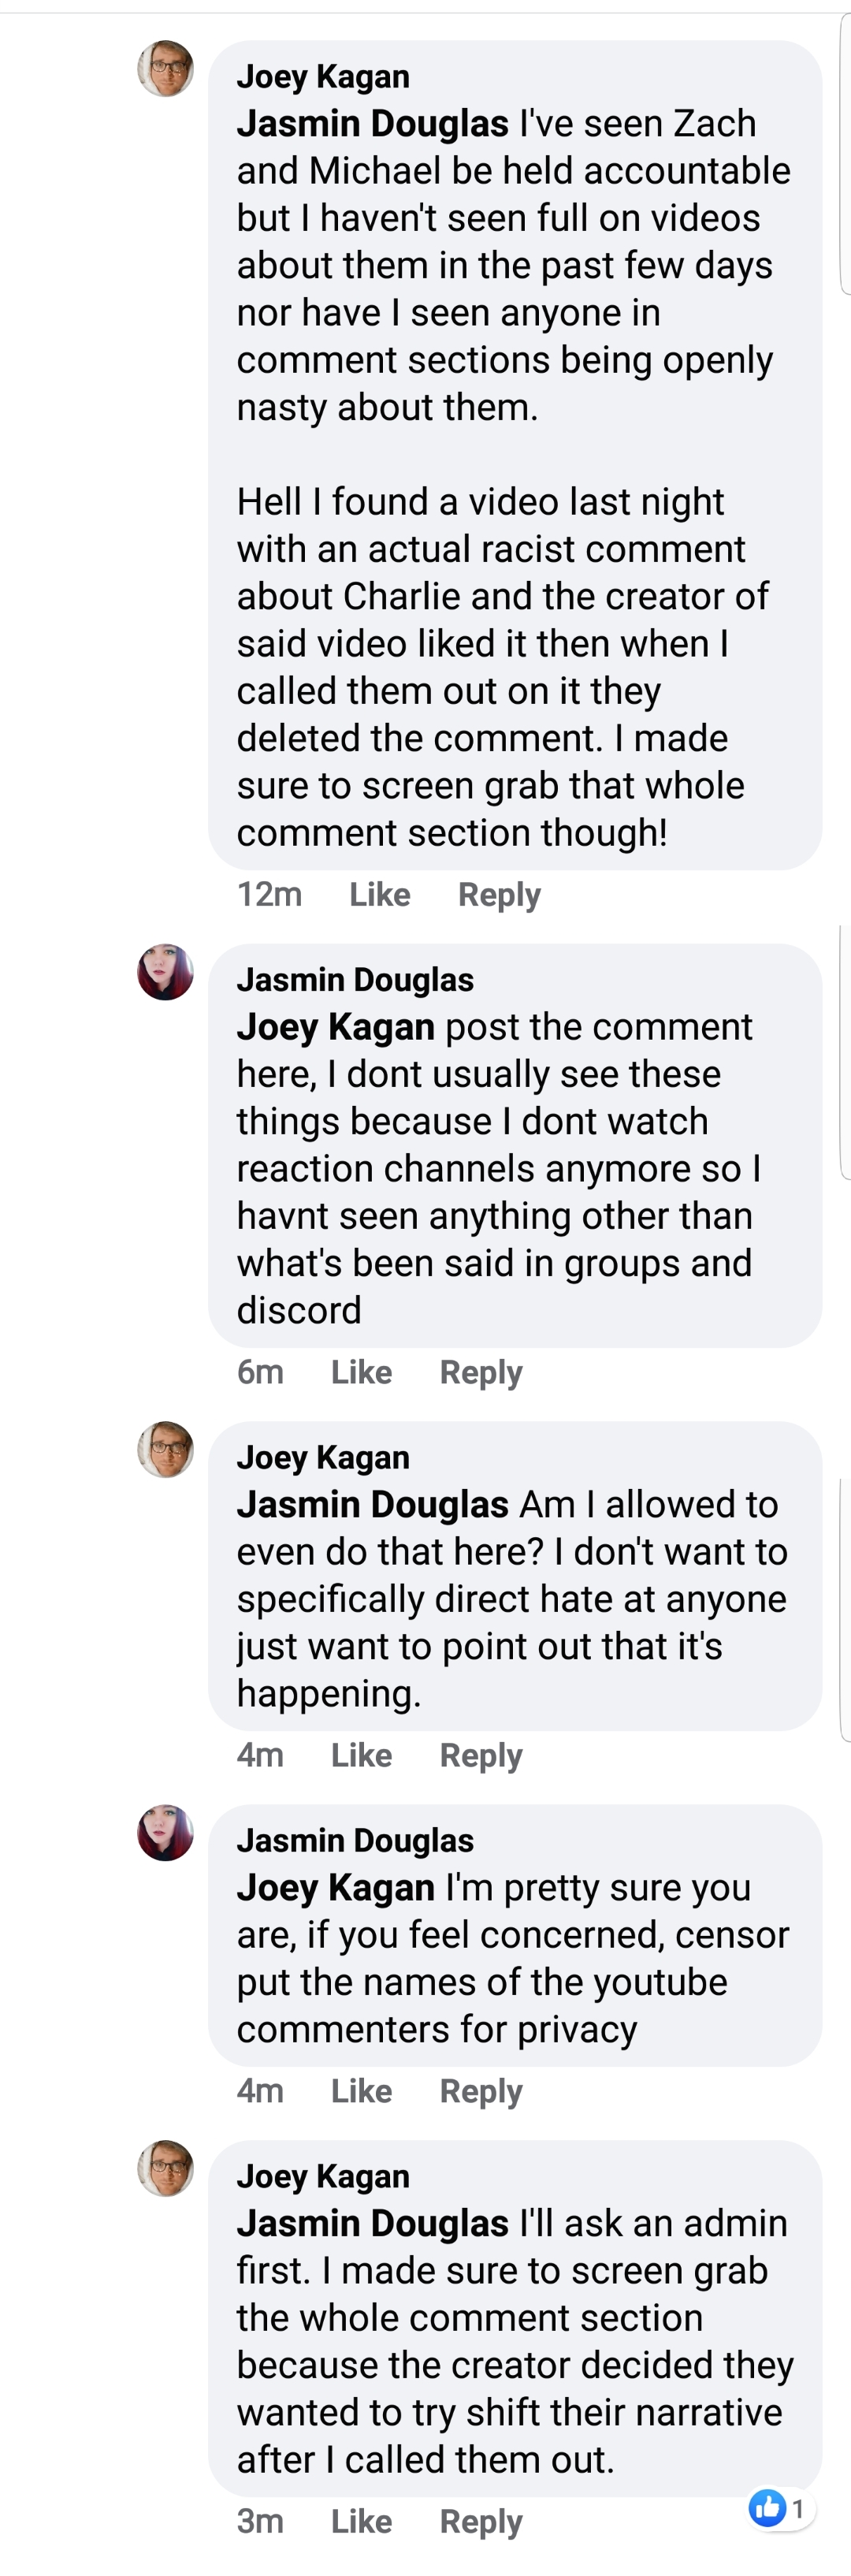851x2576 pixels.
Task: View the blue thumbs-up reaction count
Action: click(x=780, y=2507)
